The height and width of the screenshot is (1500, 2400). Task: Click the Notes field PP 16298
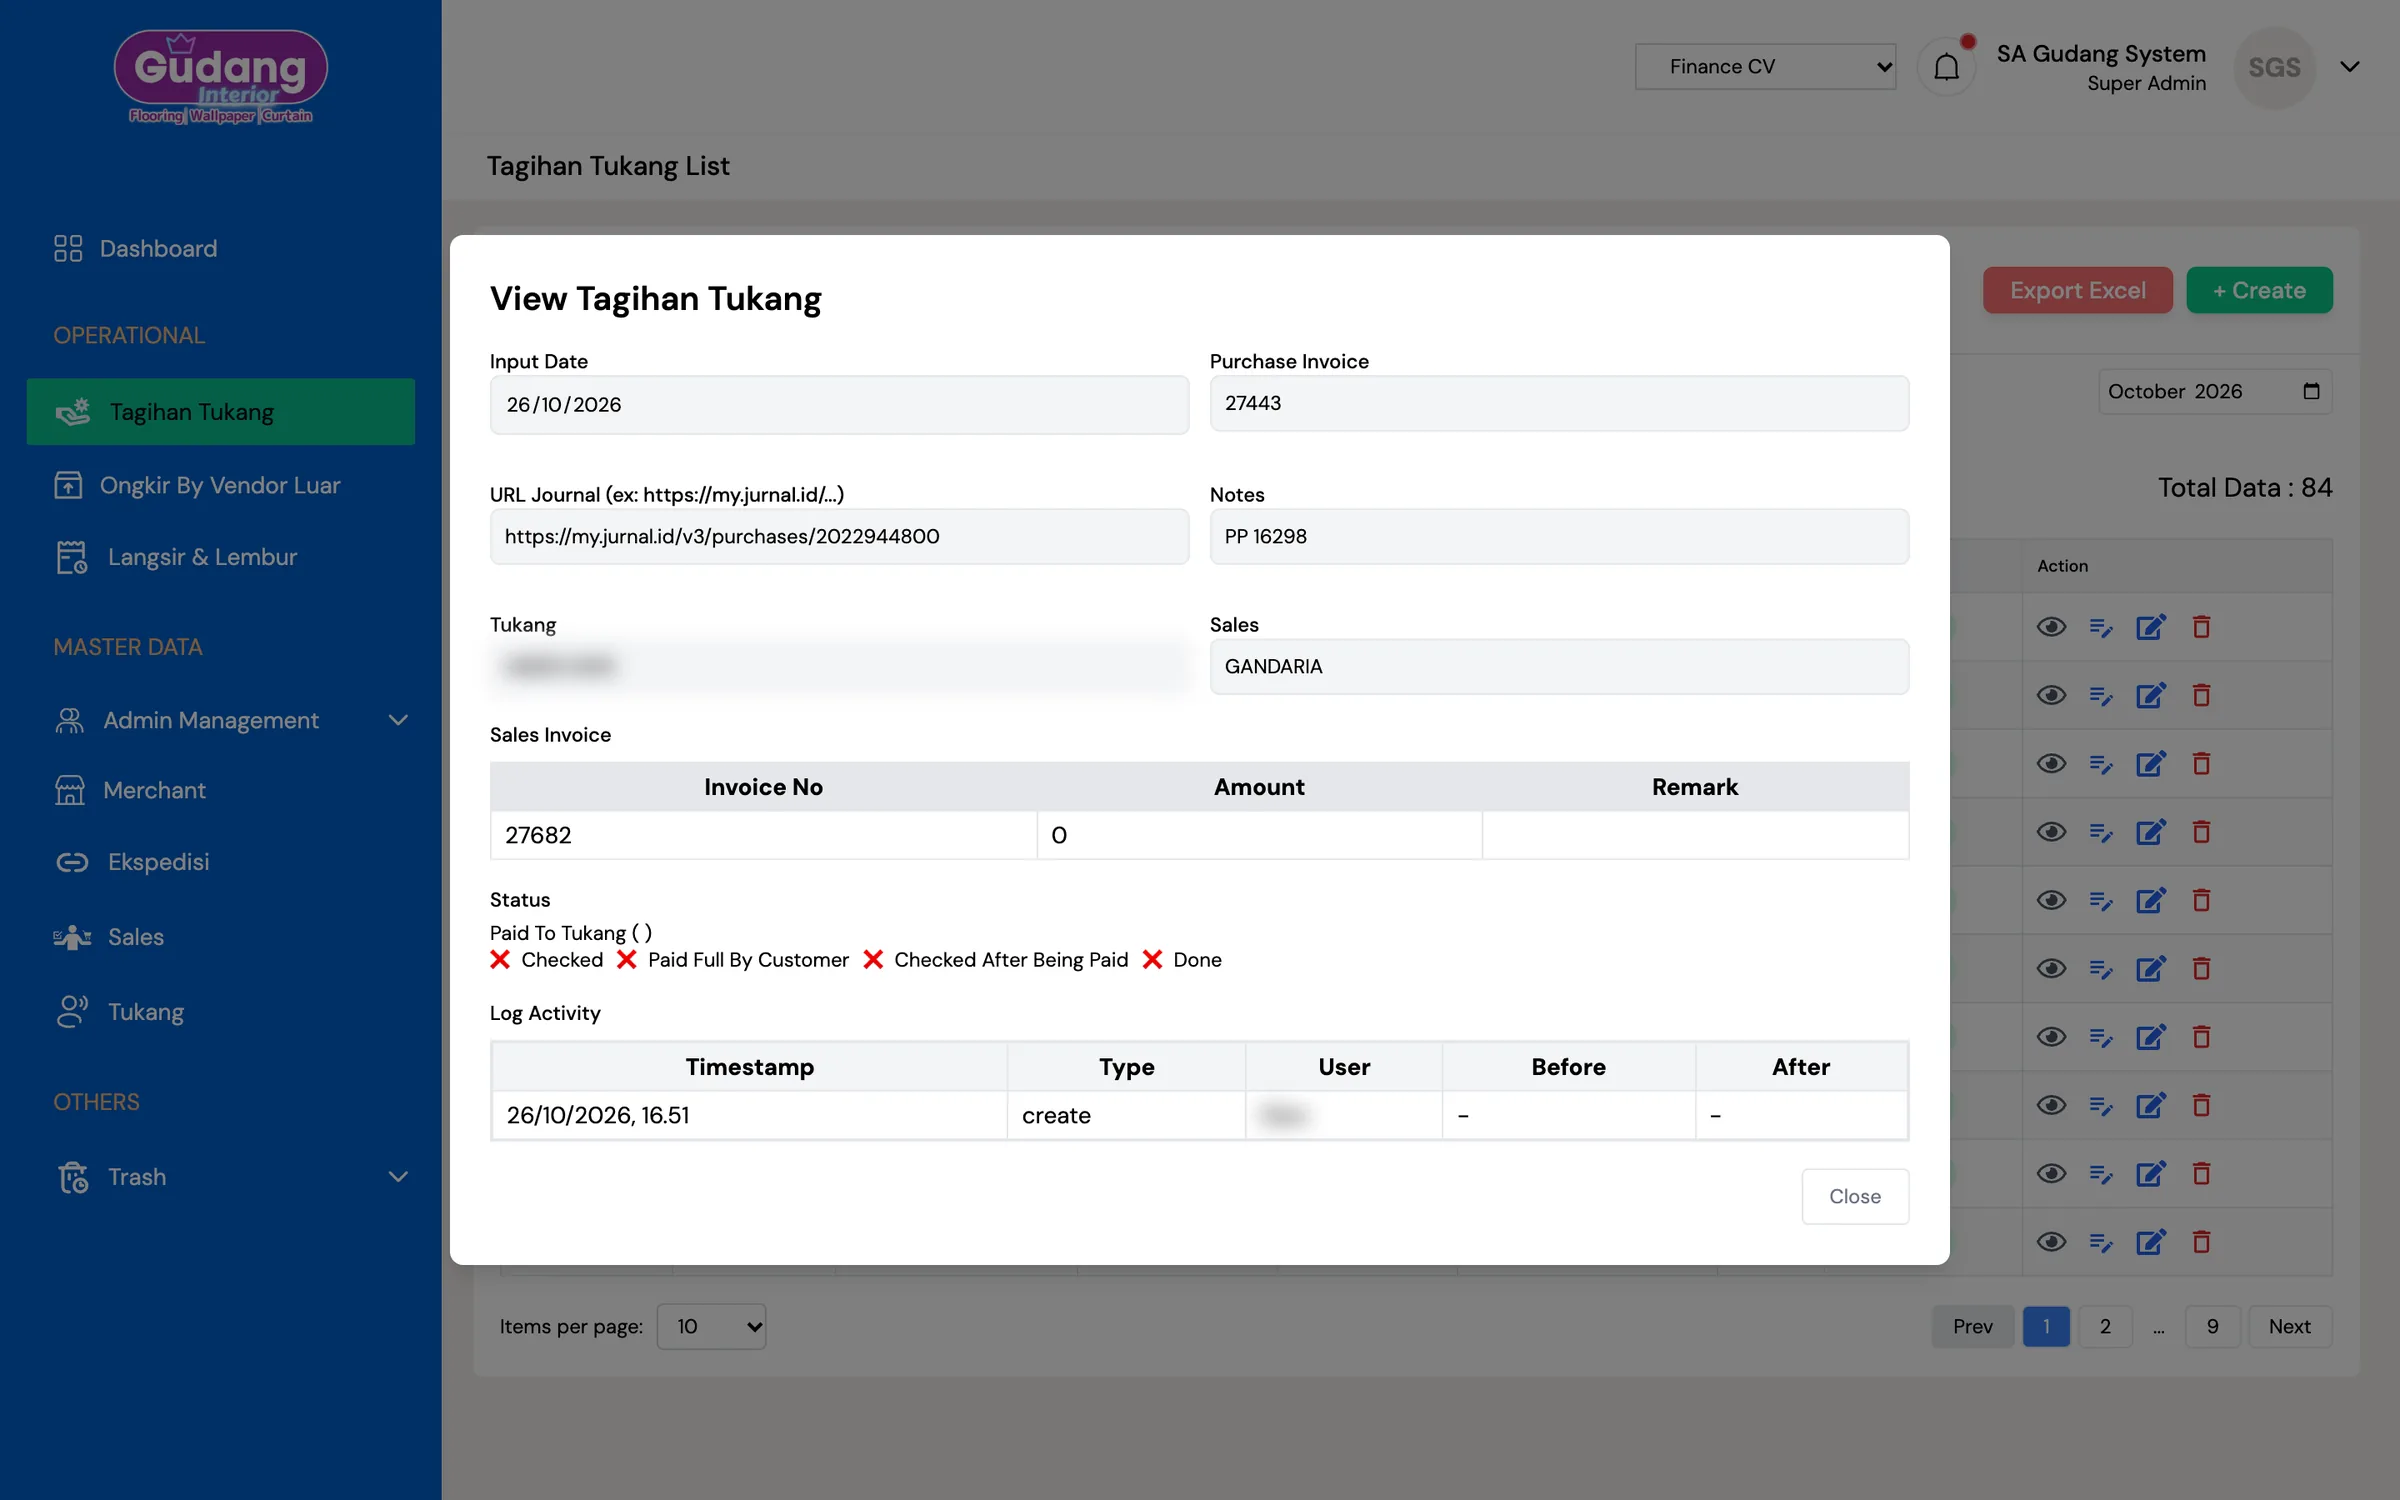1559,536
